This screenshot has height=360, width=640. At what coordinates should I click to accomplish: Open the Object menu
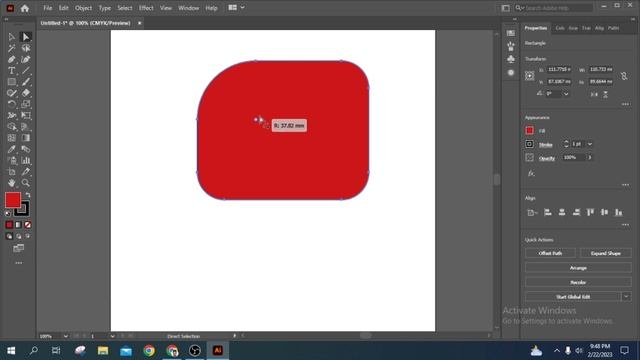(83, 8)
